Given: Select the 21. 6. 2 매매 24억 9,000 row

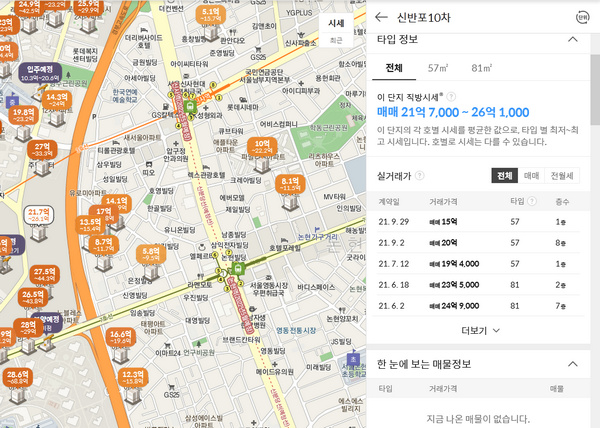Looking at the screenshot, I should coord(478,306).
